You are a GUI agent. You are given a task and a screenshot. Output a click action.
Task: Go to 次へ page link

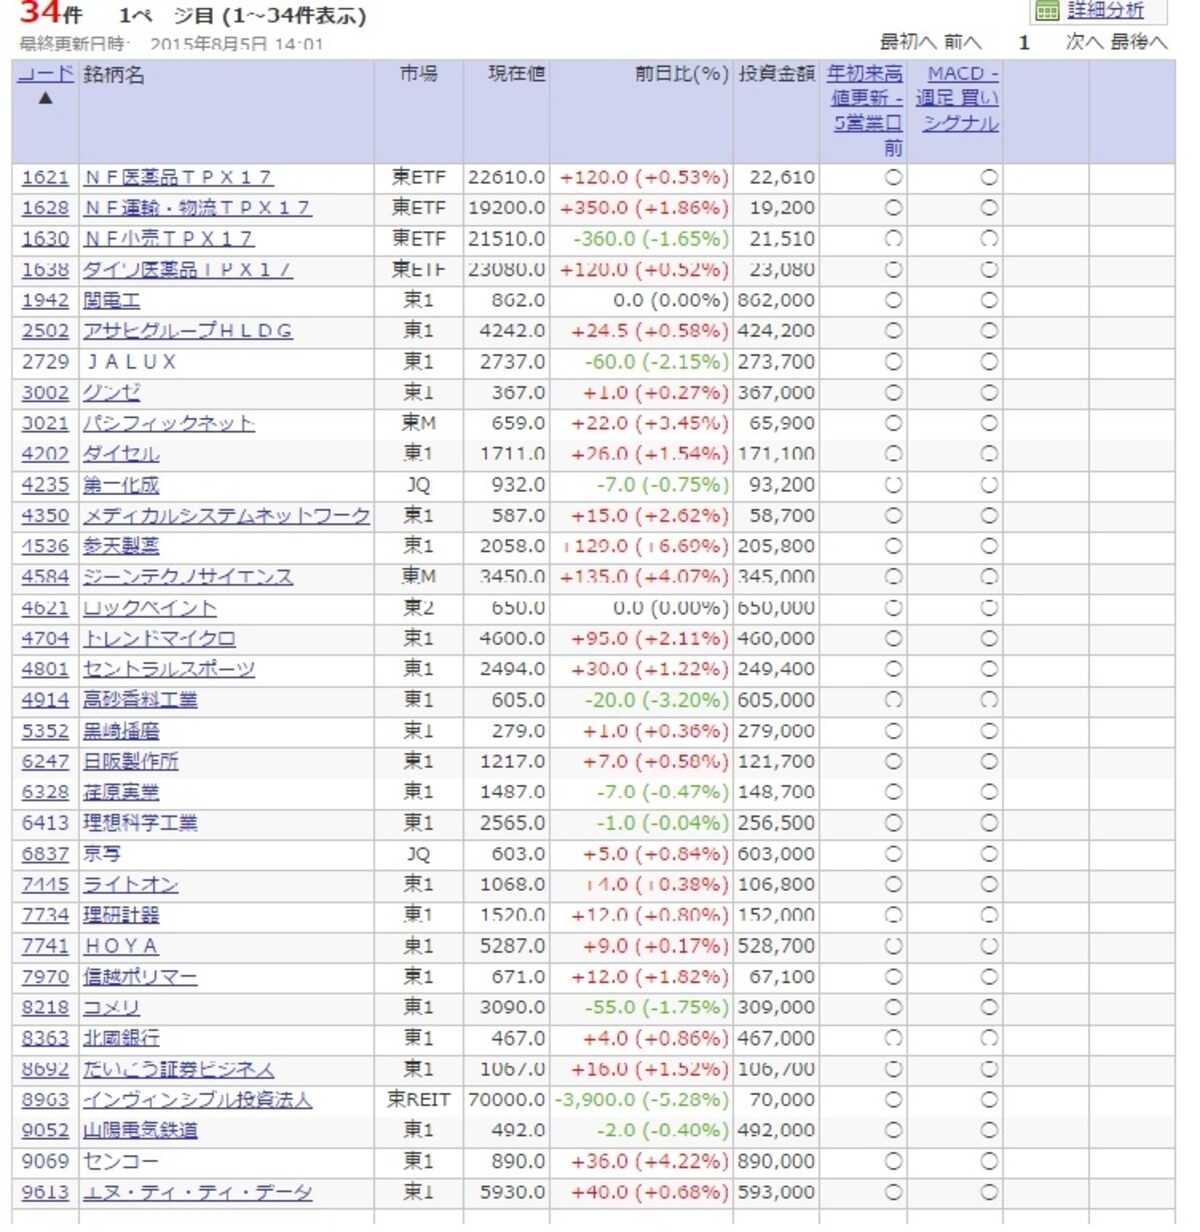tap(1084, 42)
